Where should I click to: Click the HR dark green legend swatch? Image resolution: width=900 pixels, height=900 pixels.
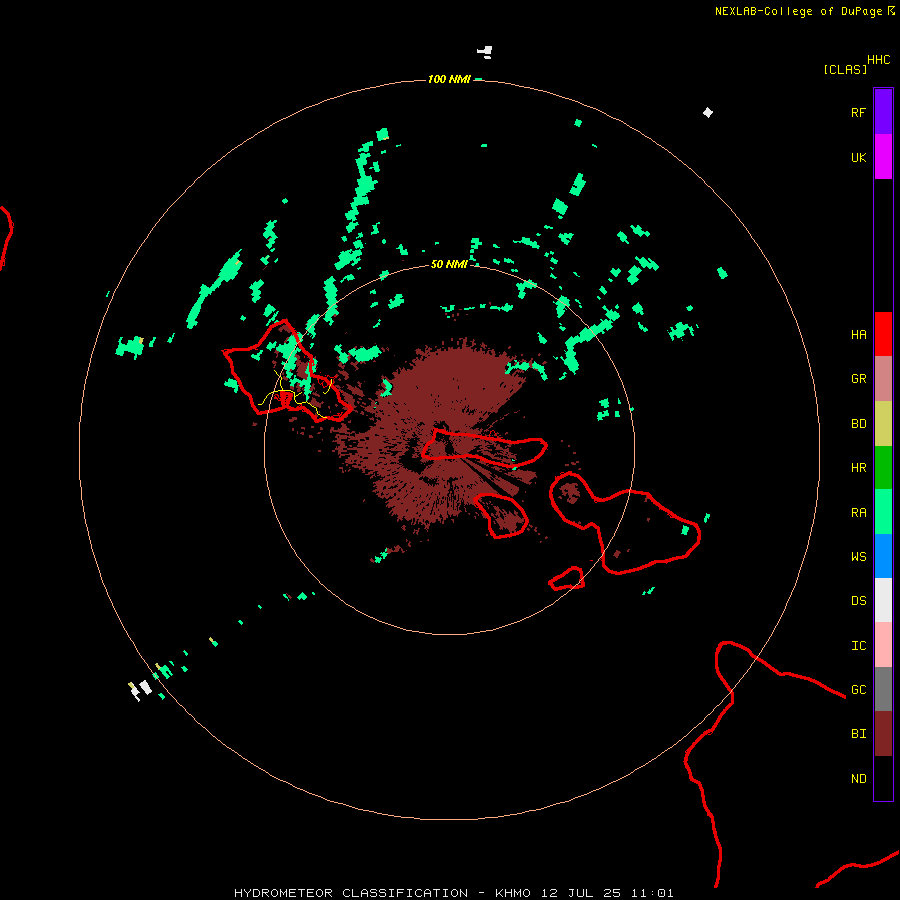click(883, 468)
